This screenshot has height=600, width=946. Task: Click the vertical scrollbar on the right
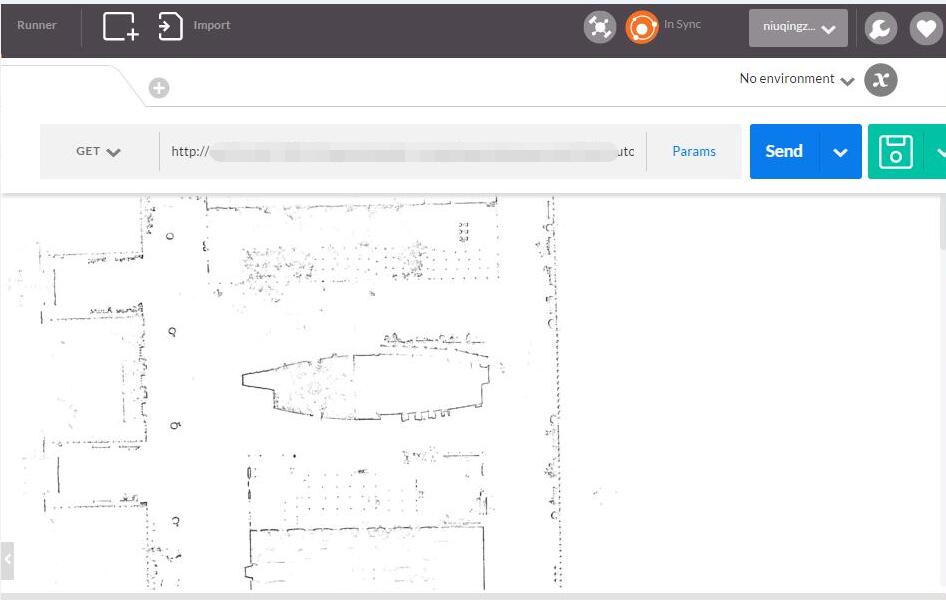tap(941, 225)
